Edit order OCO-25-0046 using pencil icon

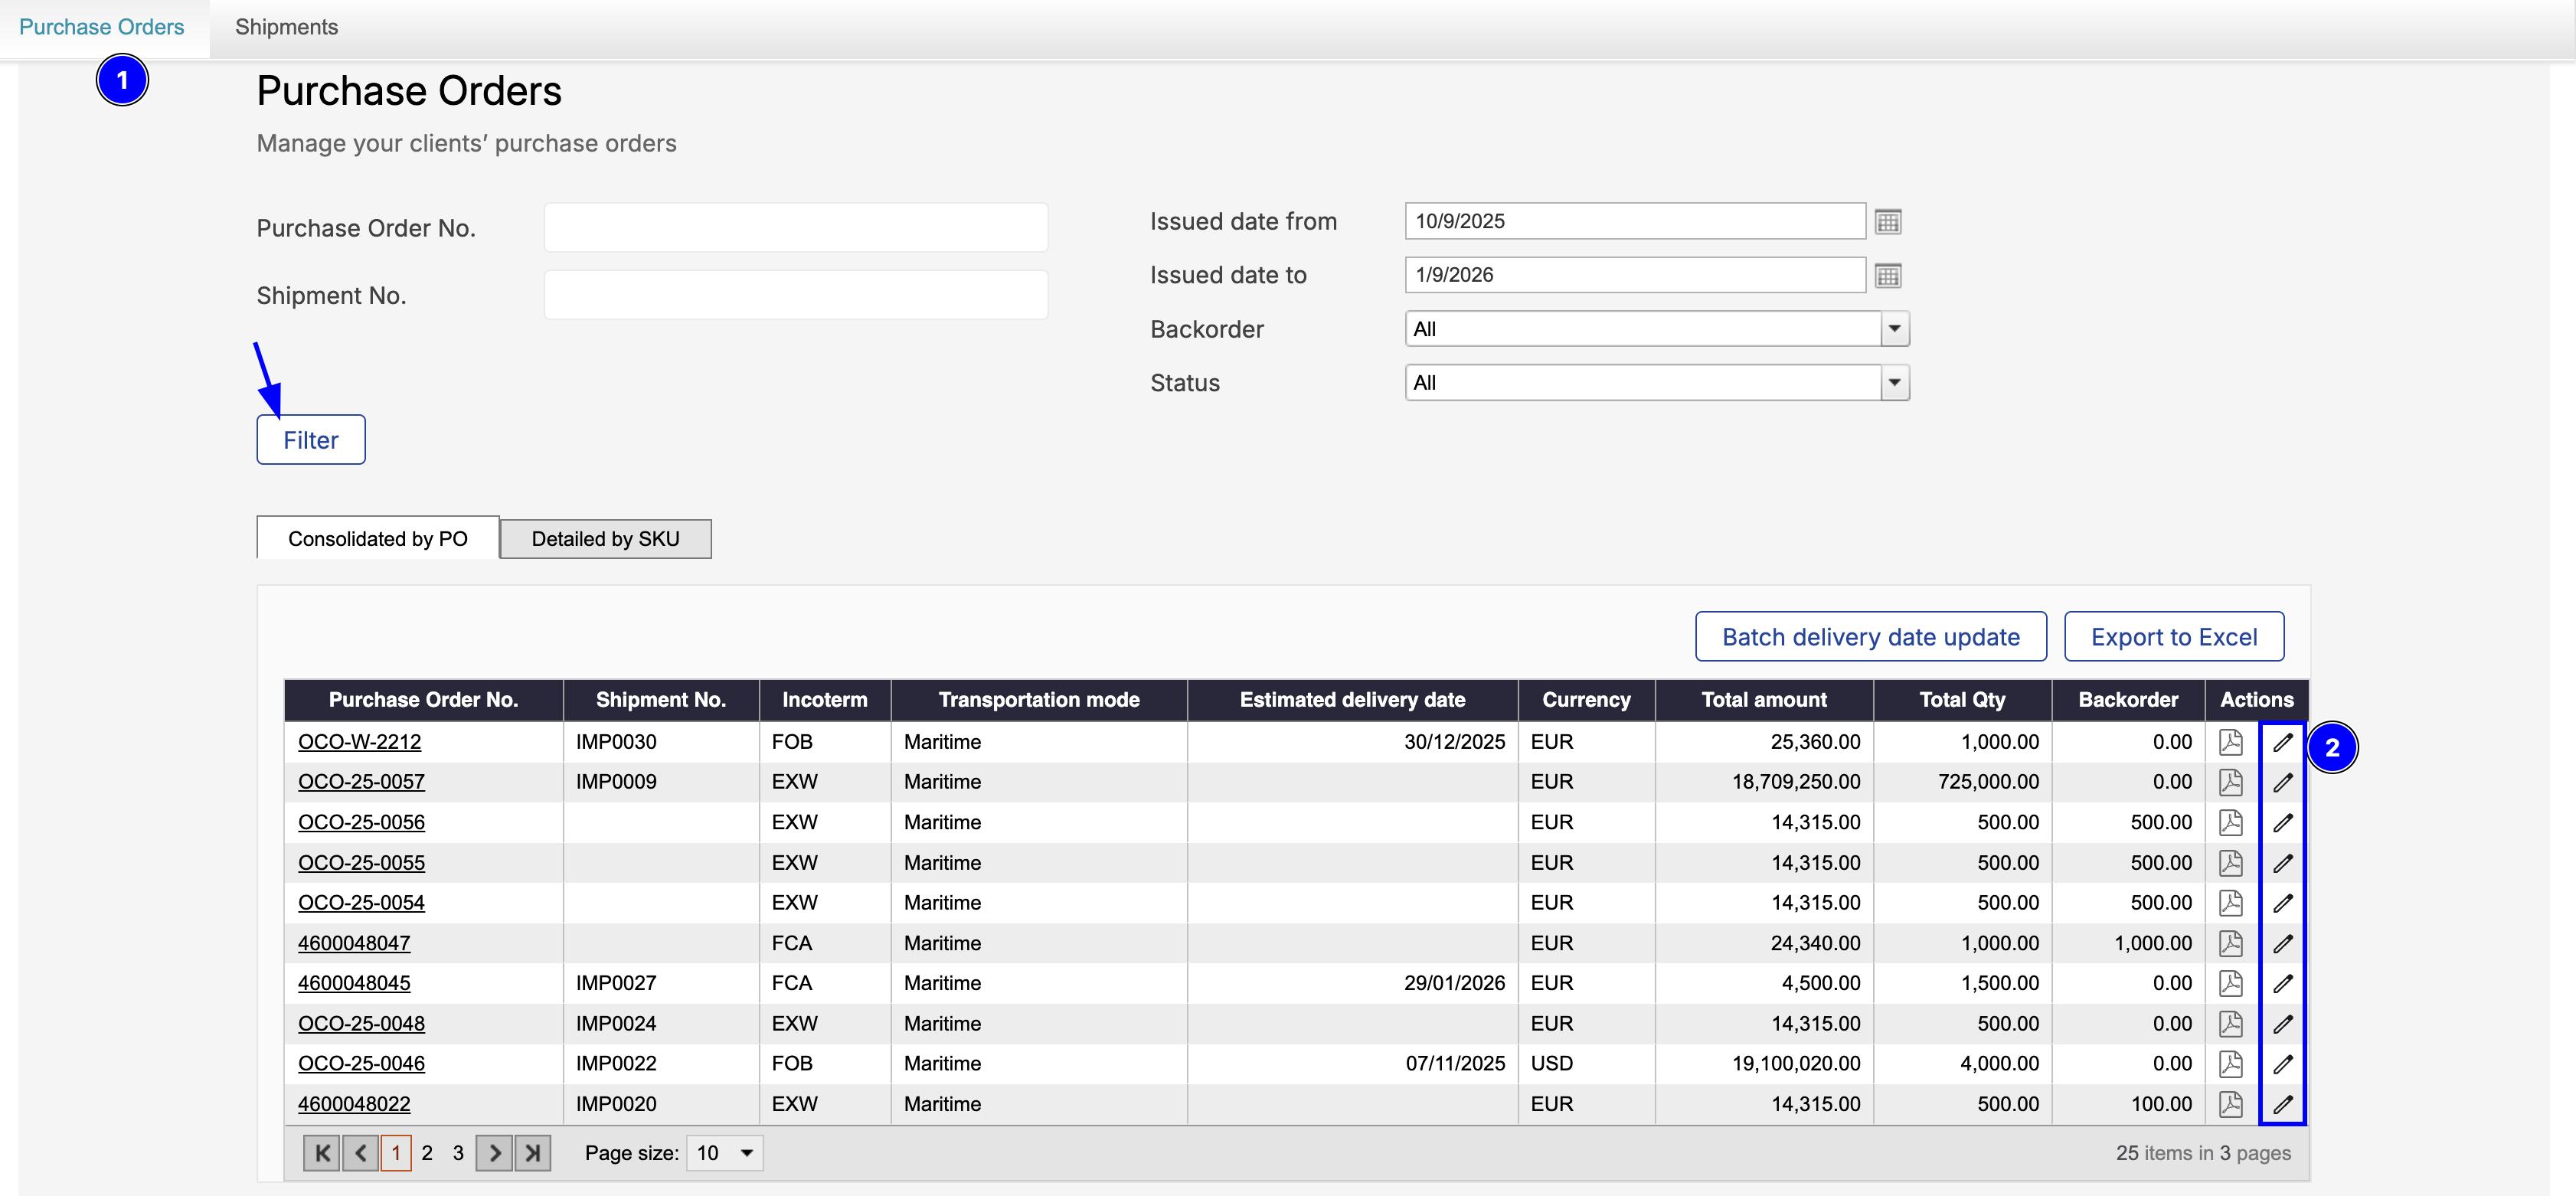click(x=2282, y=1064)
